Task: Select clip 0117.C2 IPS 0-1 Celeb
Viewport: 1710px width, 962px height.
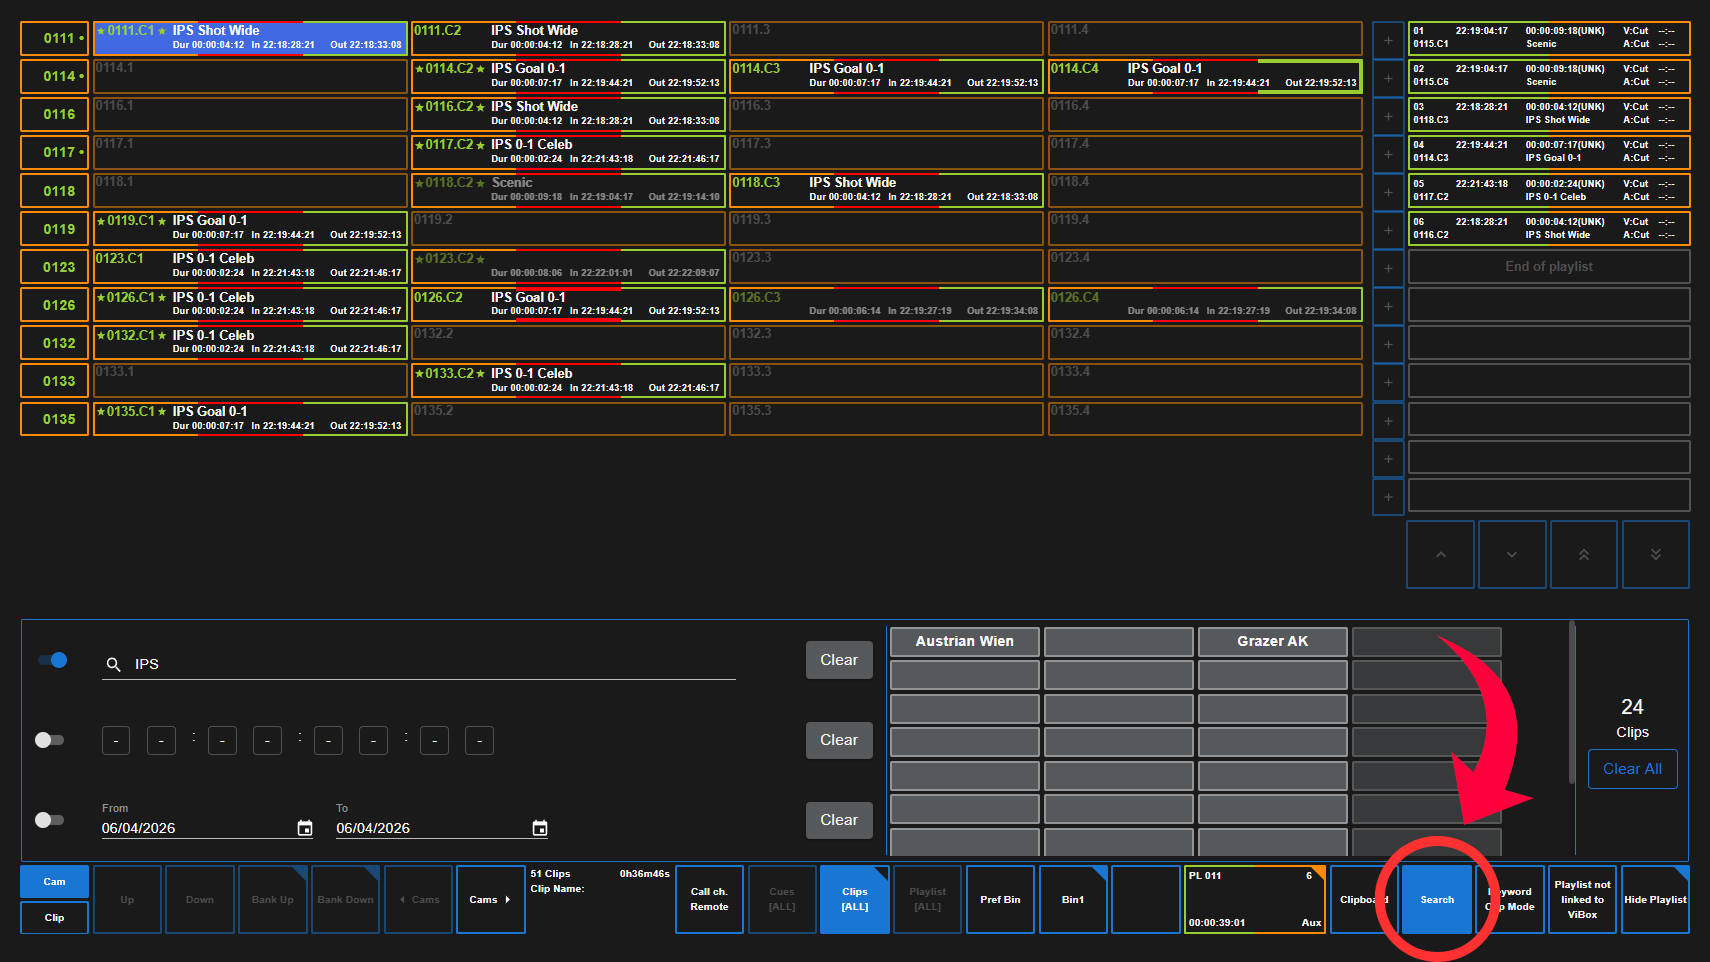Action: pos(568,152)
